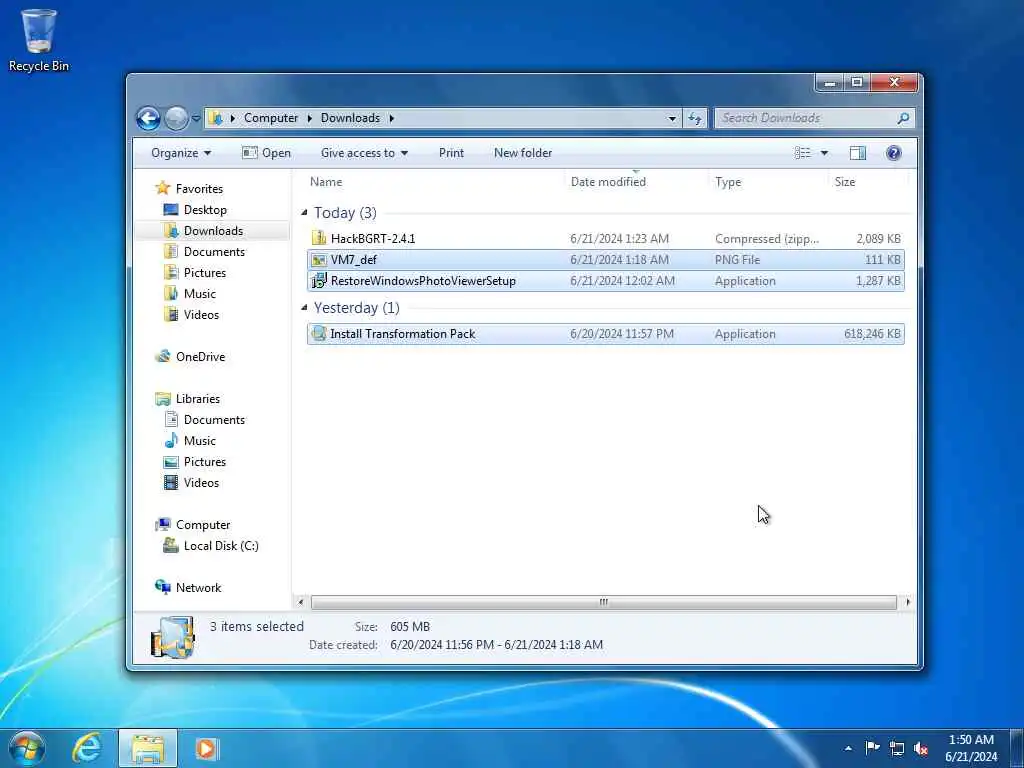
Task: Click the muted volume tray icon
Action: tap(921, 748)
